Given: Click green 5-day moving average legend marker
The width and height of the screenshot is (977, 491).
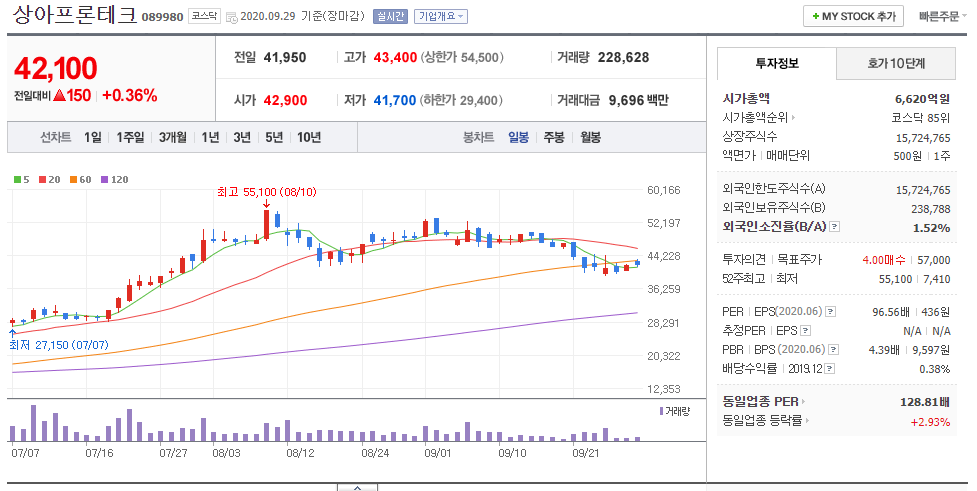Looking at the screenshot, I should pyautogui.click(x=17, y=179).
